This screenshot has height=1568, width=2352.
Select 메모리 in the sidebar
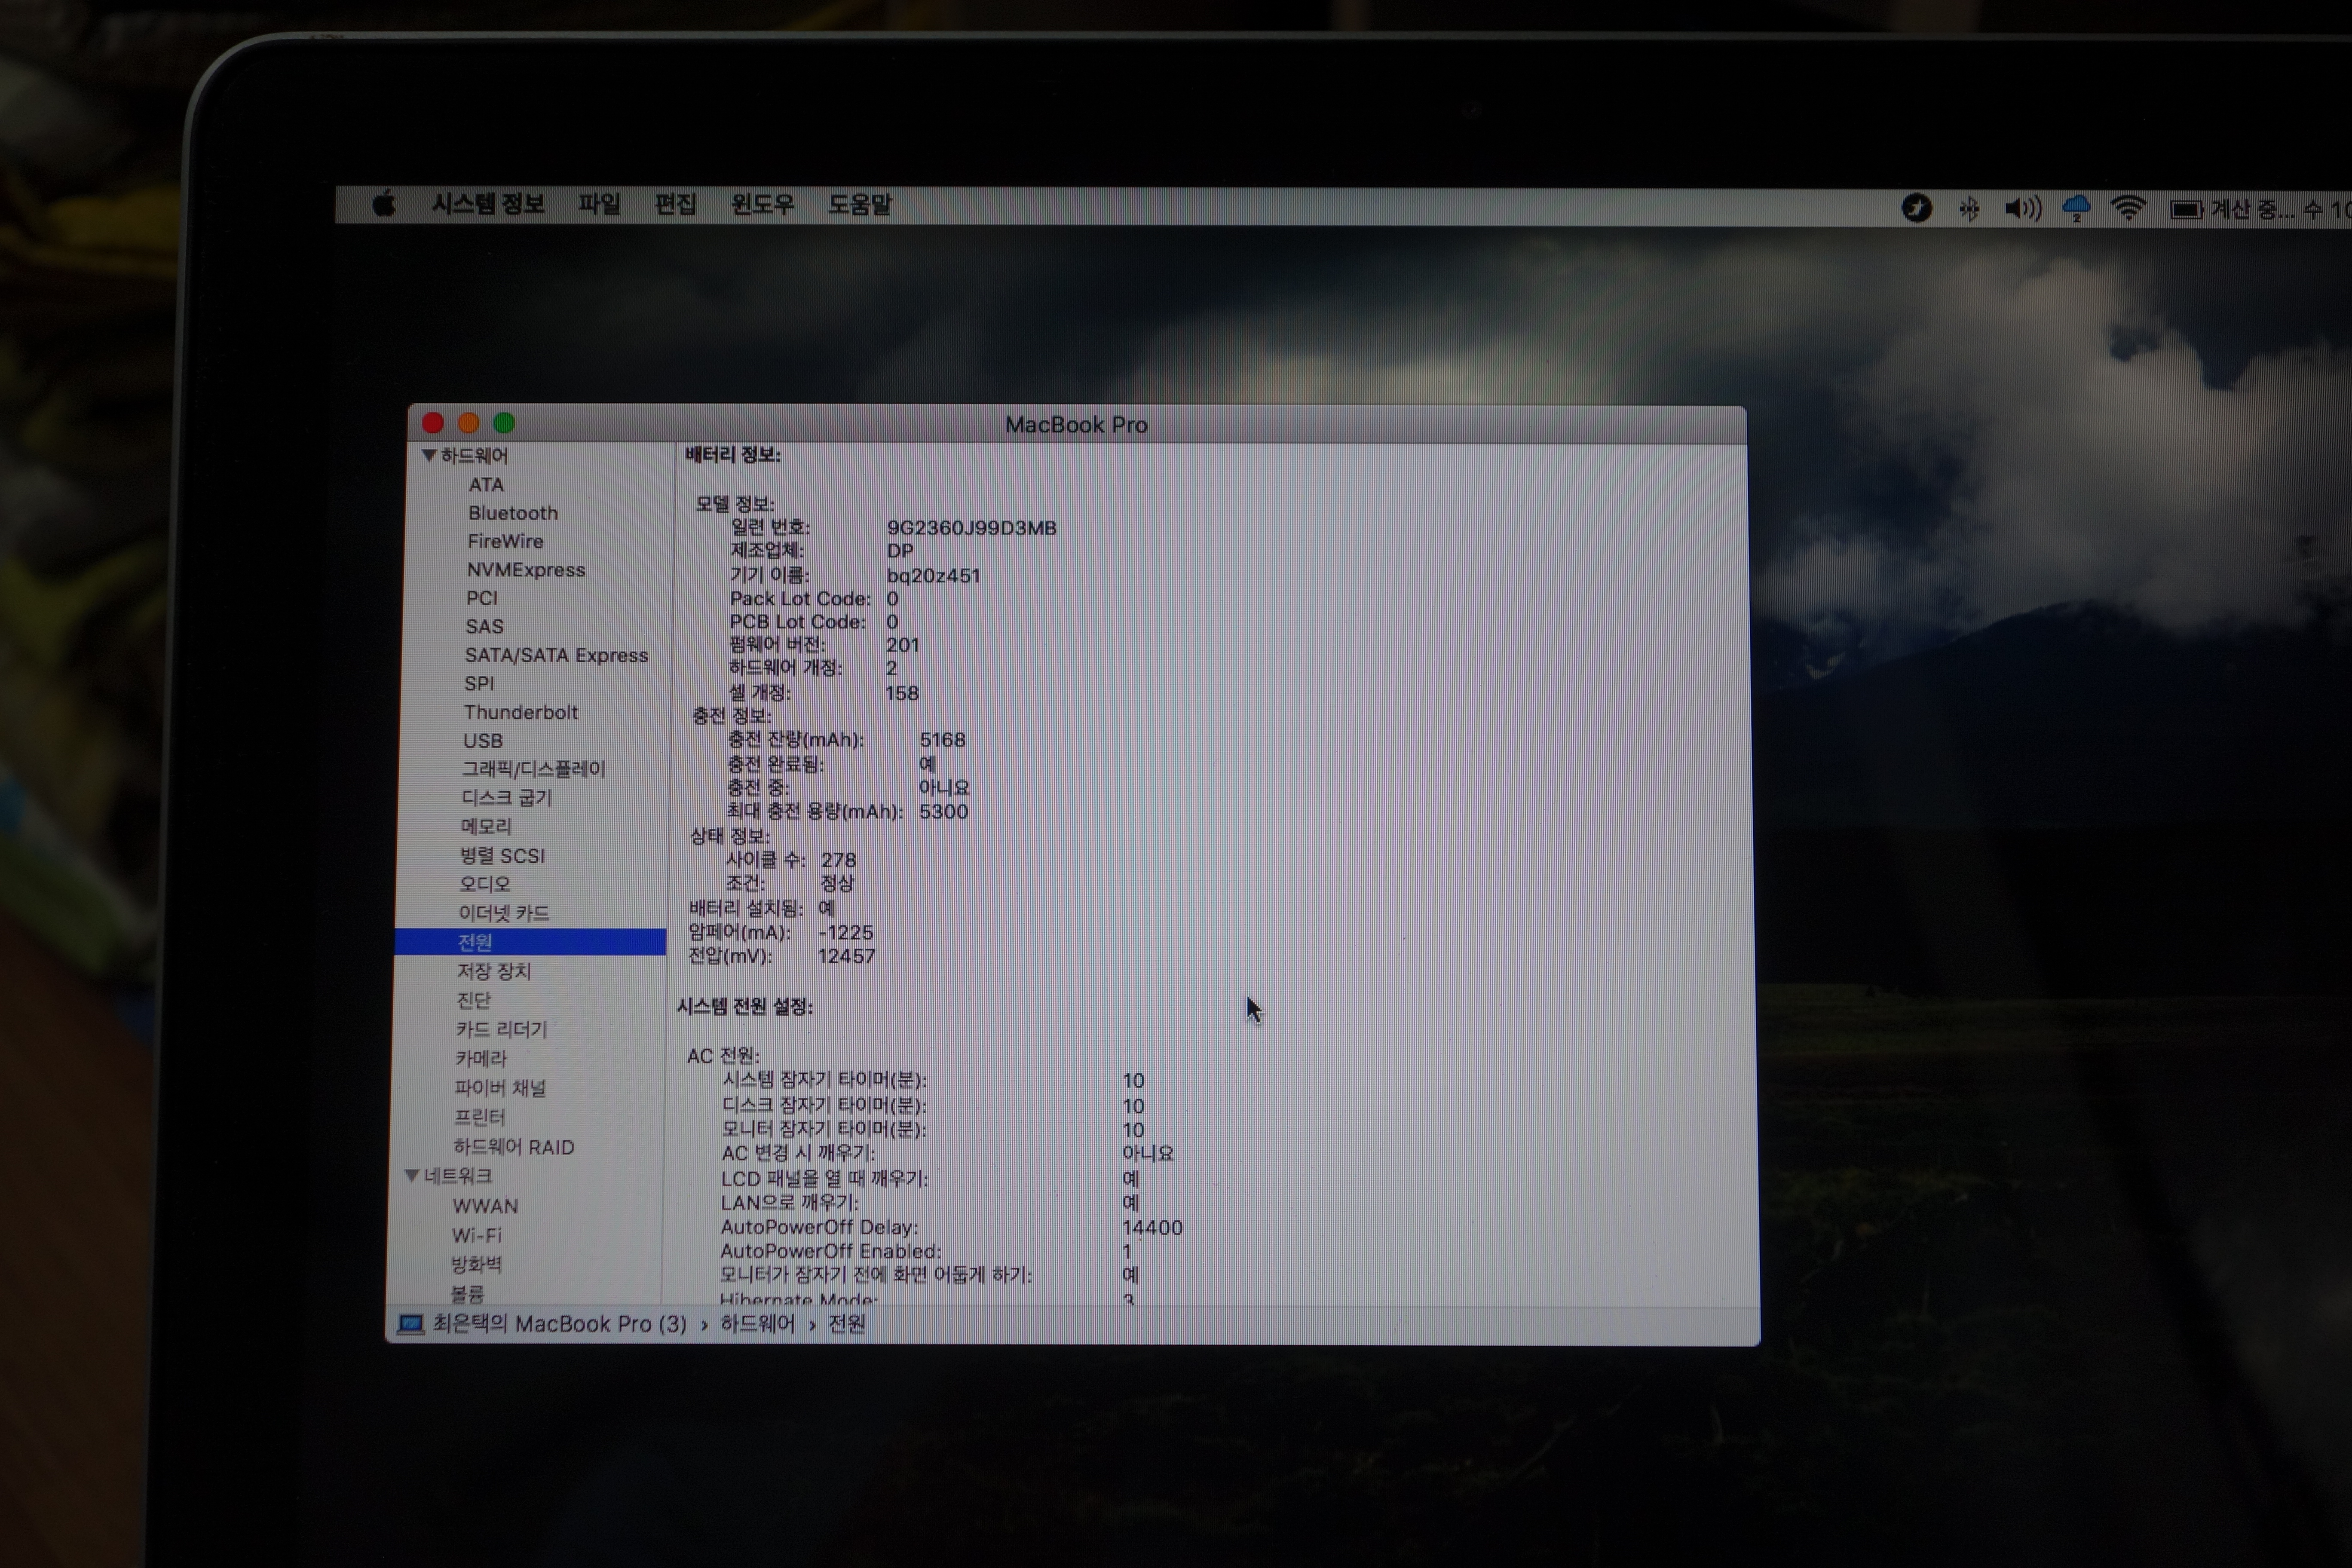(x=486, y=826)
